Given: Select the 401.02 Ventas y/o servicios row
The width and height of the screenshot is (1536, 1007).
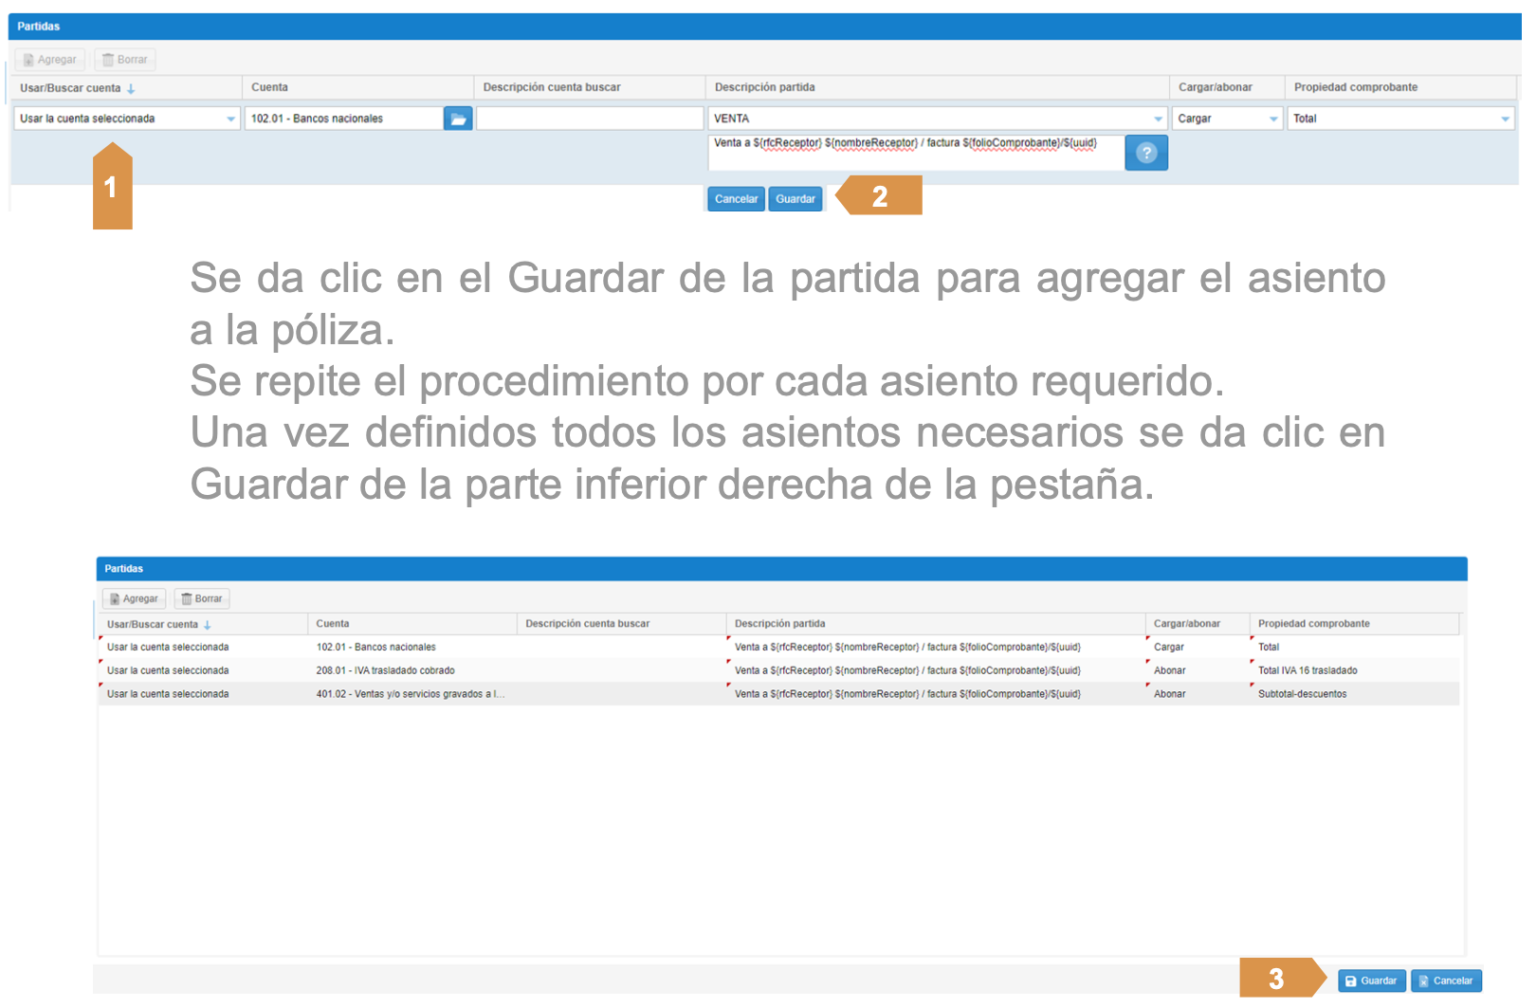Looking at the screenshot, I should (x=410, y=694).
